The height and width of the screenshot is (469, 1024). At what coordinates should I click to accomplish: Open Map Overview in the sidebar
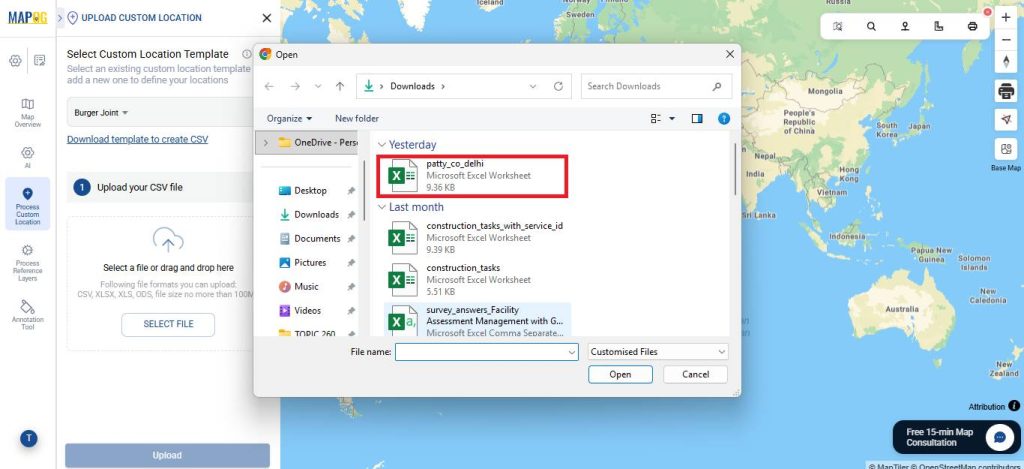pos(27,112)
